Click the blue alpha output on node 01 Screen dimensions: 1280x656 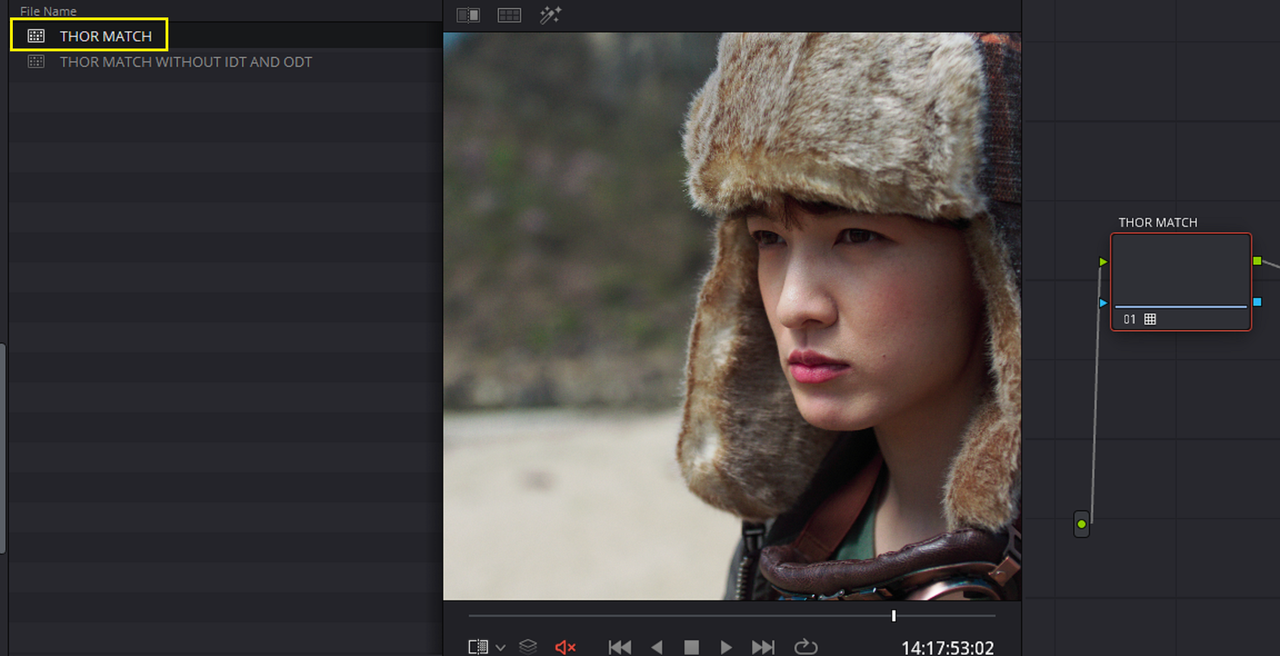[x=1257, y=301]
